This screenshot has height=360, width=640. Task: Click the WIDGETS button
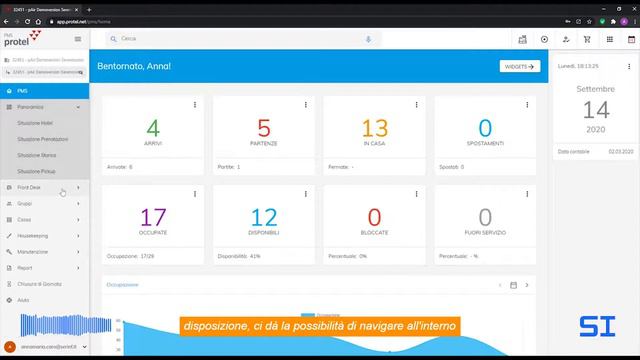click(520, 66)
